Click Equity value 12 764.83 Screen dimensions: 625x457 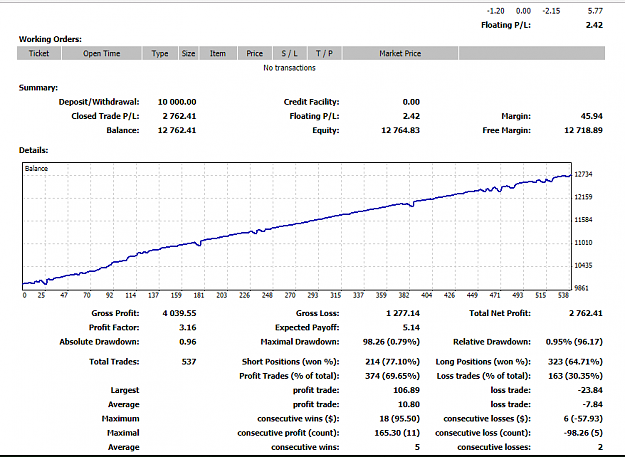401,130
